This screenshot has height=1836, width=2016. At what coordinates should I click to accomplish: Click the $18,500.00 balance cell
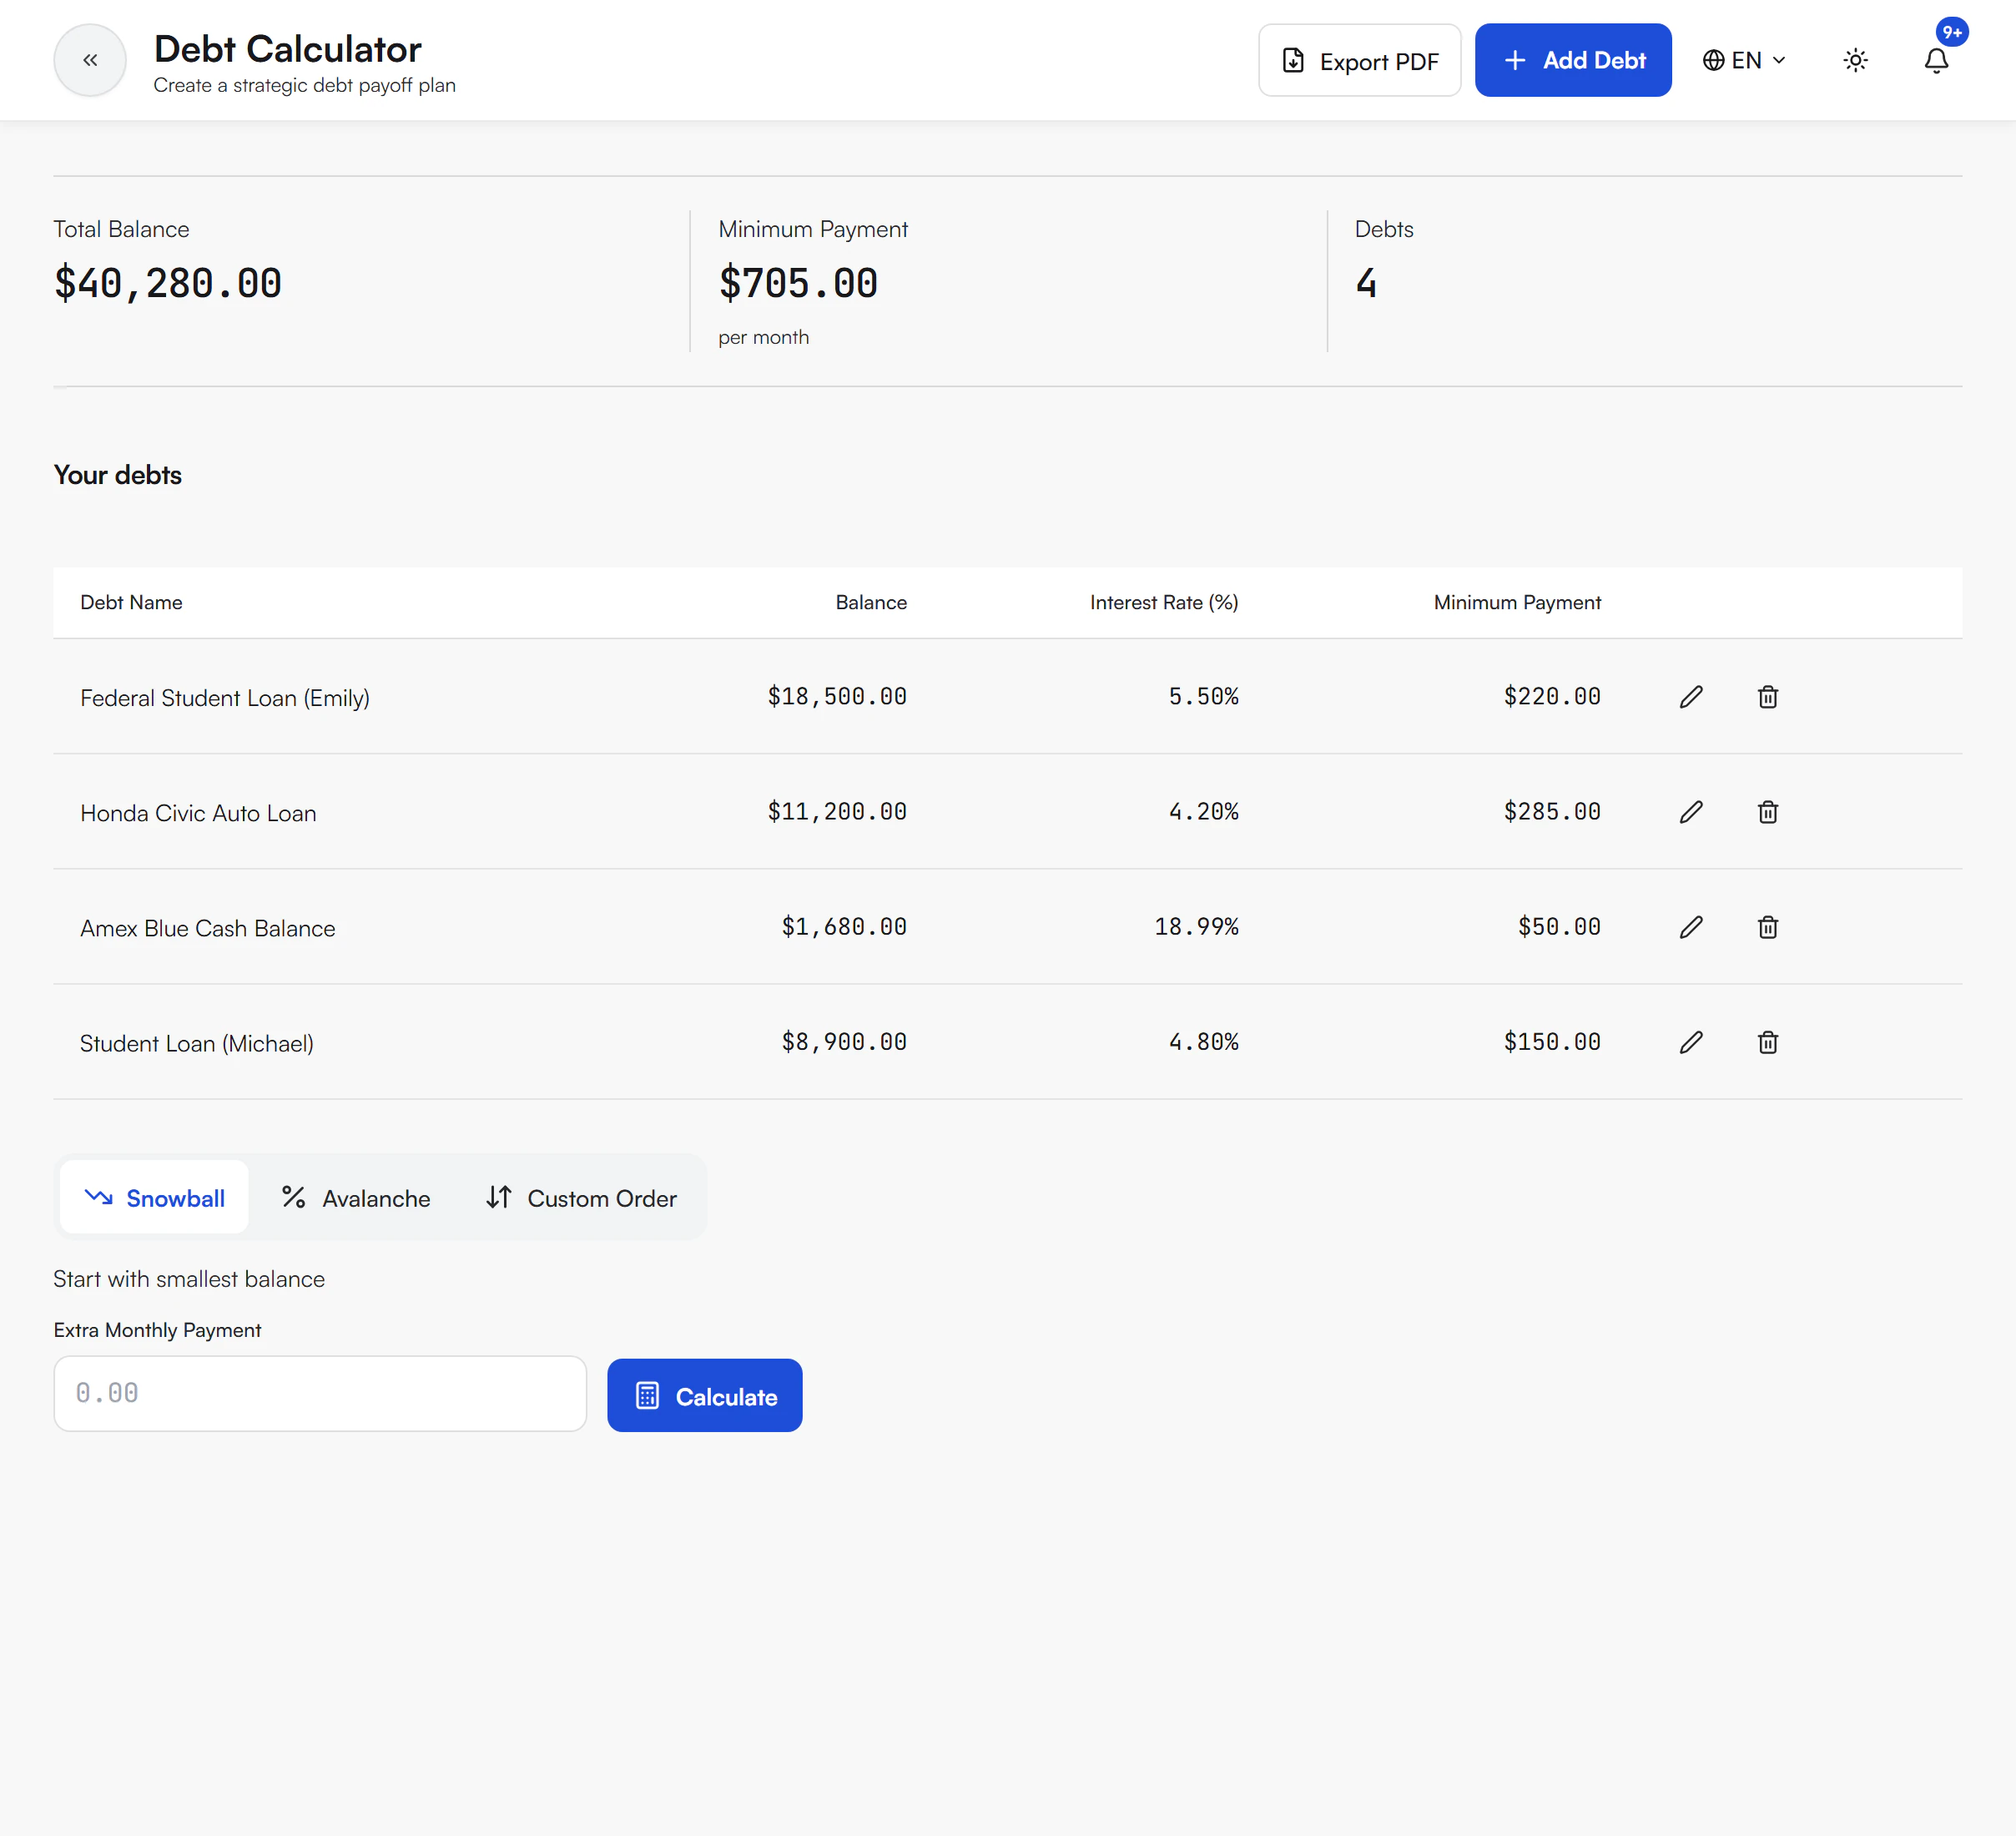pyautogui.click(x=837, y=696)
